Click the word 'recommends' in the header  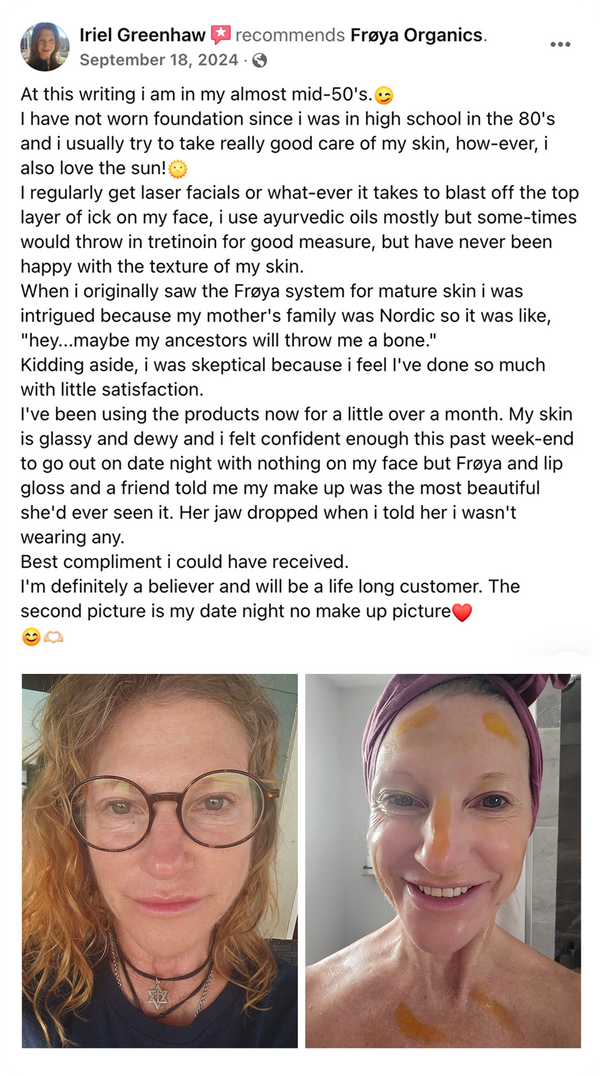tap(290, 35)
